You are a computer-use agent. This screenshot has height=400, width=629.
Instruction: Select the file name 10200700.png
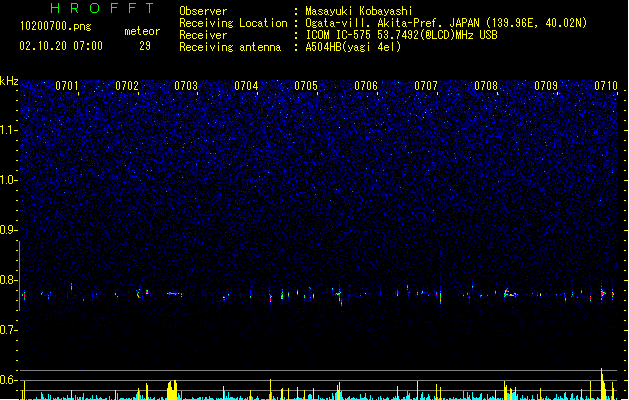[x=55, y=26]
